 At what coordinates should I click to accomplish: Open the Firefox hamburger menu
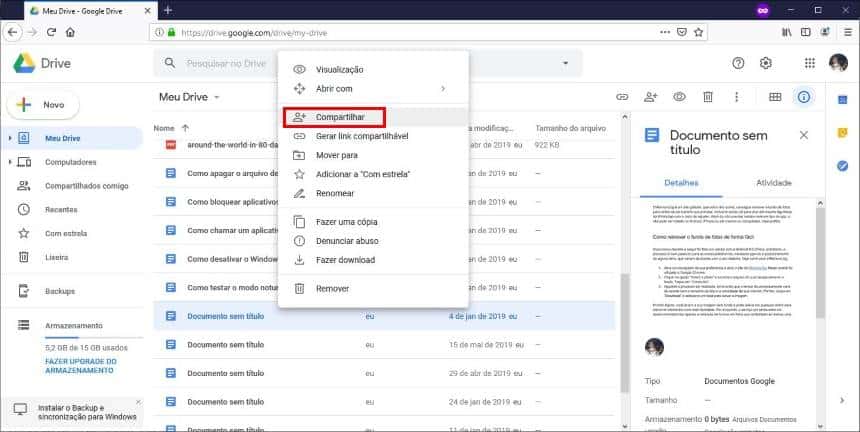(x=848, y=32)
